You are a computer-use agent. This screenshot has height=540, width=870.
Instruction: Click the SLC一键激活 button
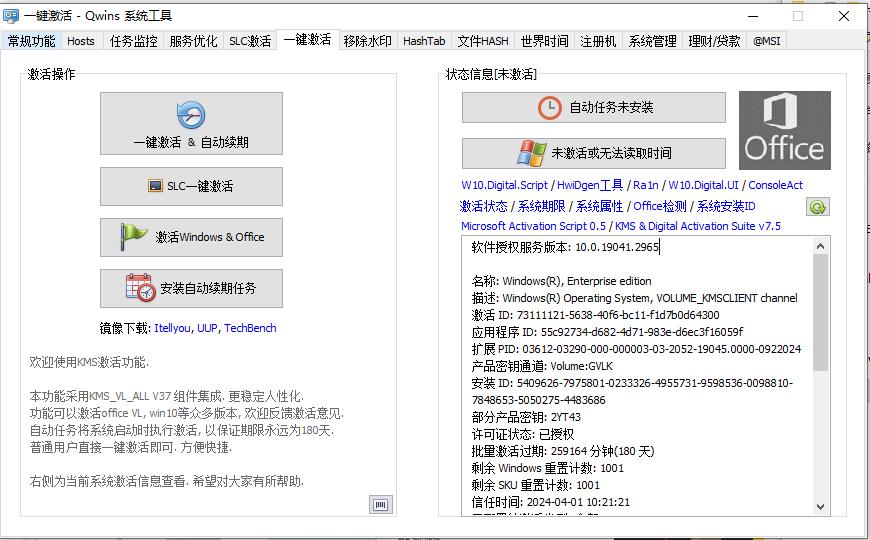coord(191,186)
